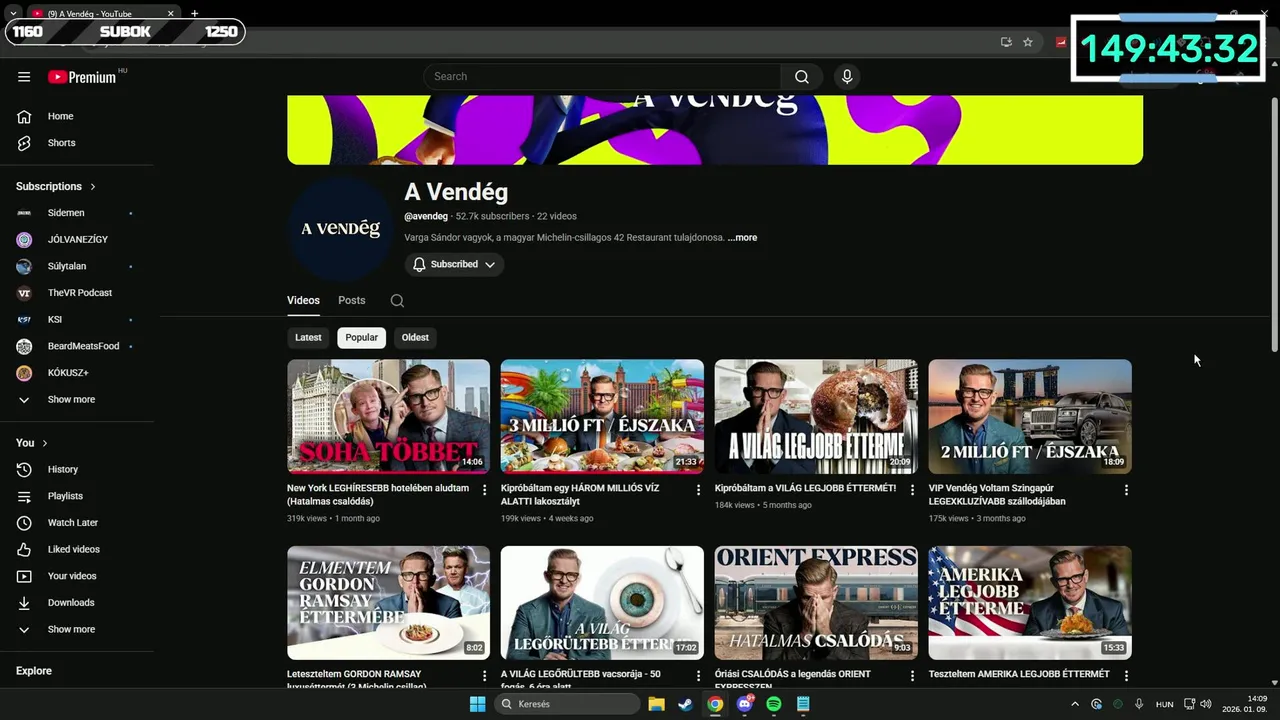Open browser tab search dropdown
The image size is (1280, 720).
coord(13,13)
